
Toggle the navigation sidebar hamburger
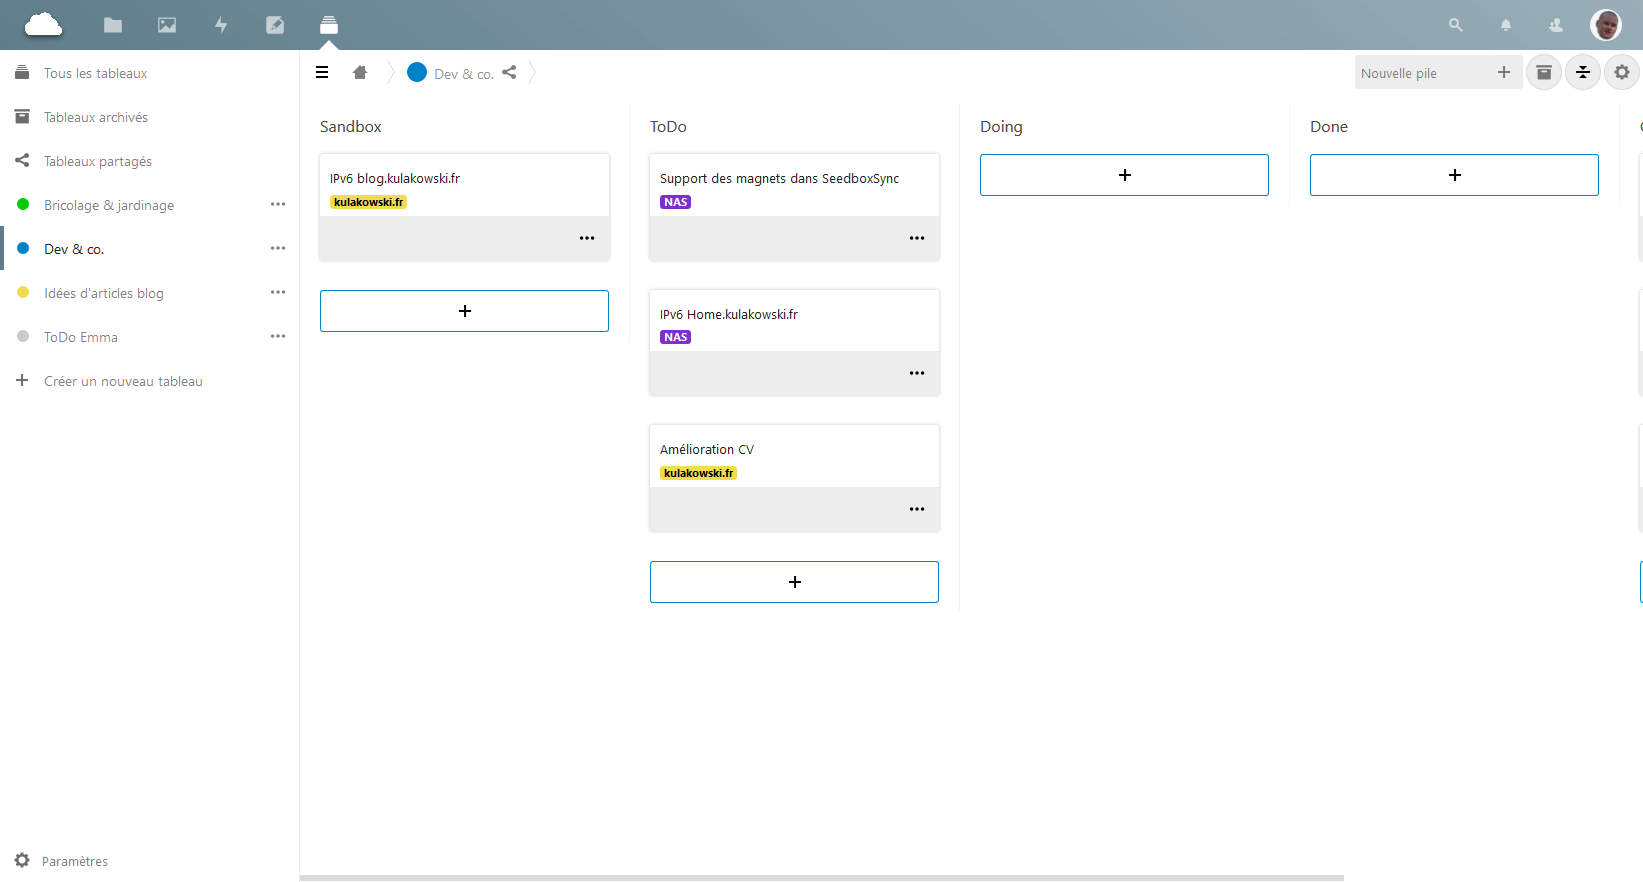[322, 72]
